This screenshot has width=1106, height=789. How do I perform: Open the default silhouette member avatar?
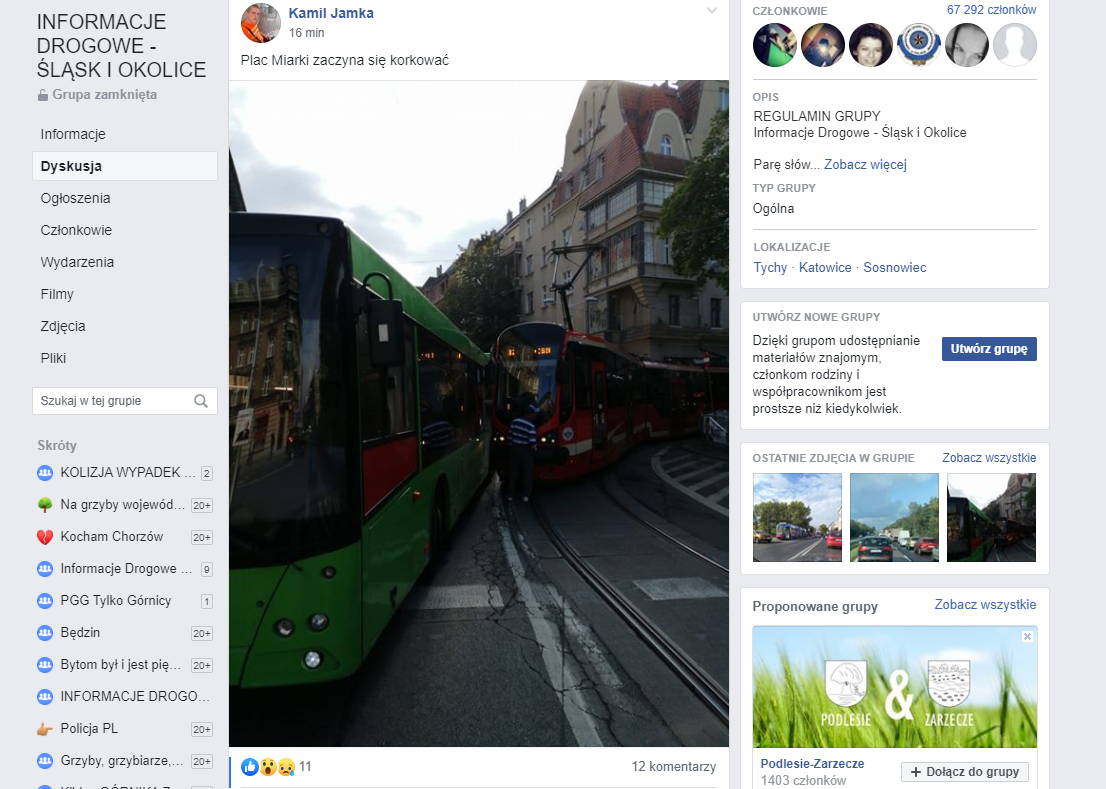pyautogui.click(x=1014, y=45)
